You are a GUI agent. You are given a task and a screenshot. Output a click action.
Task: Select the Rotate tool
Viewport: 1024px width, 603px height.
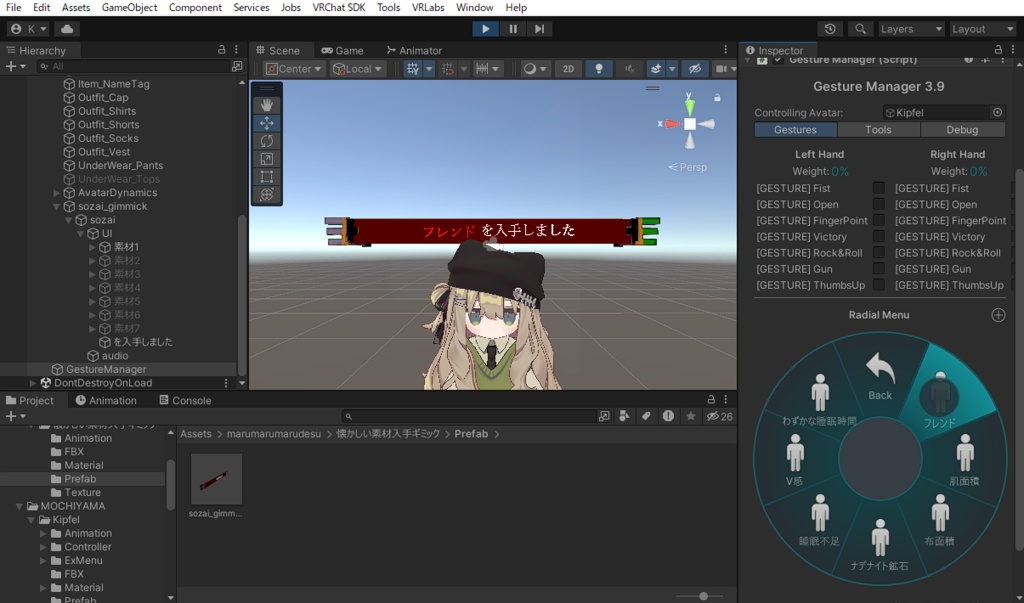266,140
